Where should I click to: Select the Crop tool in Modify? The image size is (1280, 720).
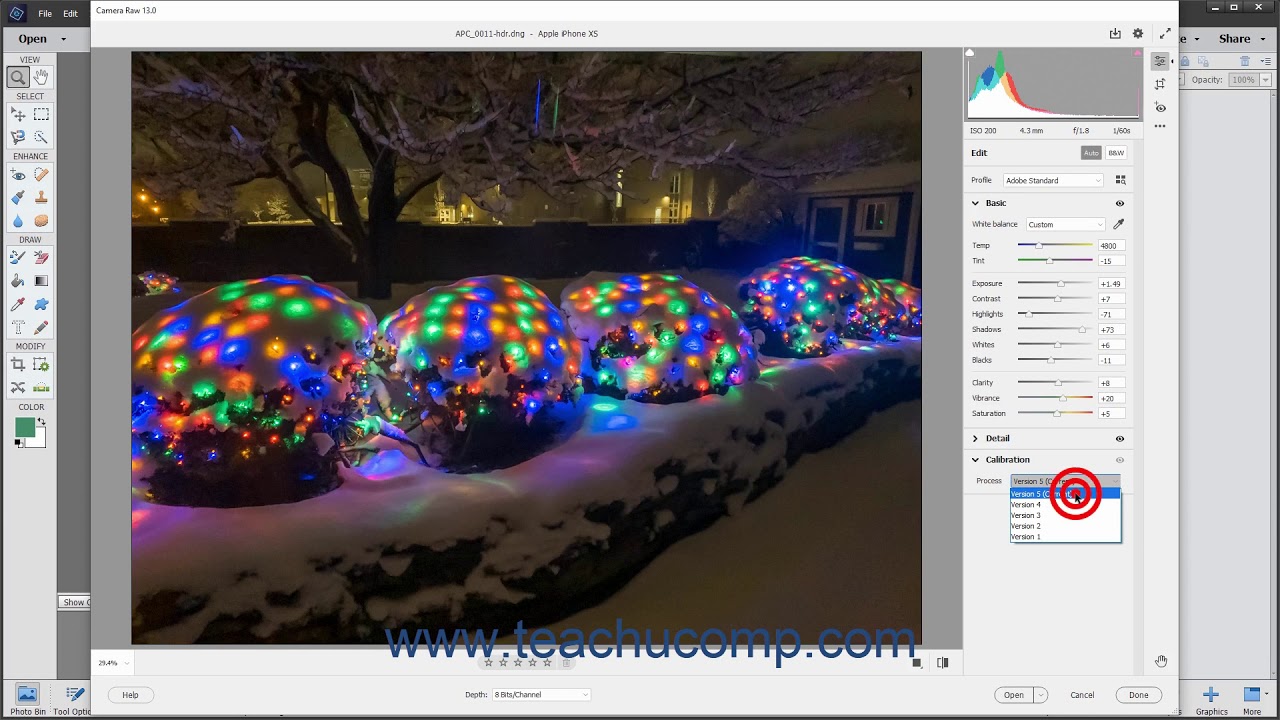click(18, 365)
